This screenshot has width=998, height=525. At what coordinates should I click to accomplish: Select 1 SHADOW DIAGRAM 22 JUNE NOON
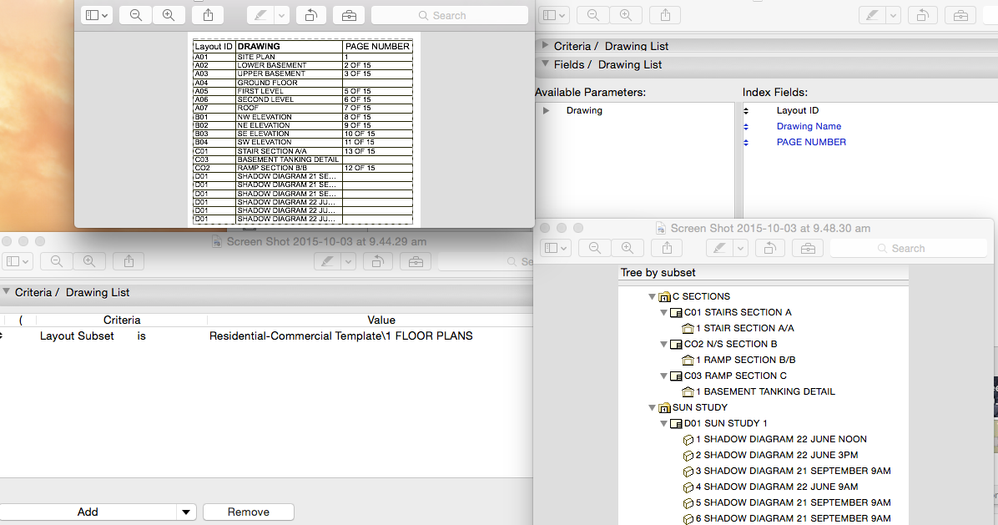point(780,439)
